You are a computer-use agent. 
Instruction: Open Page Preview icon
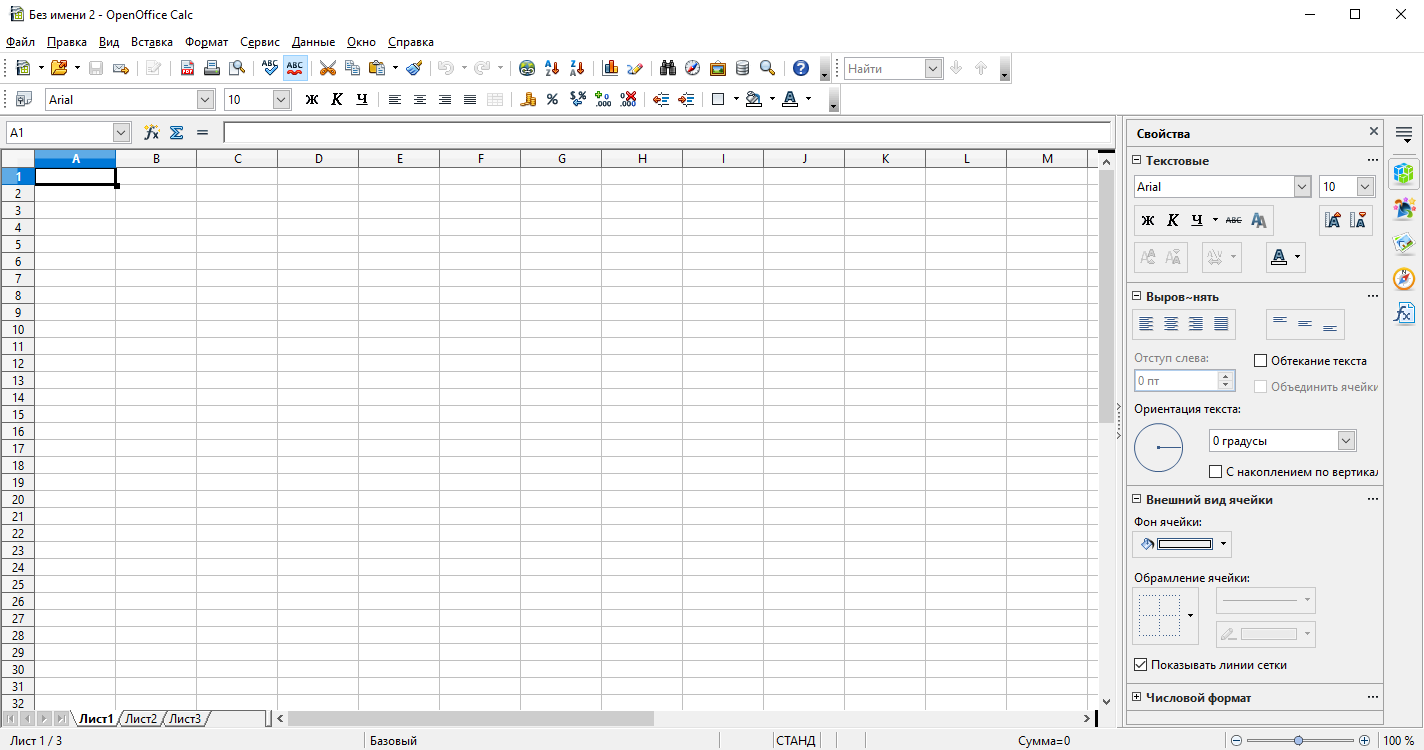[237, 68]
